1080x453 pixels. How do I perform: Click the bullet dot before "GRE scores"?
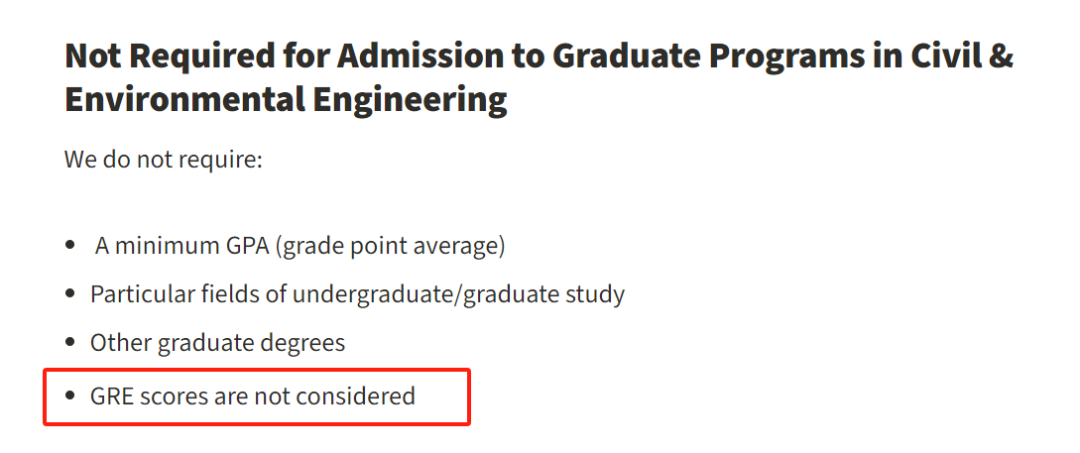tap(70, 397)
